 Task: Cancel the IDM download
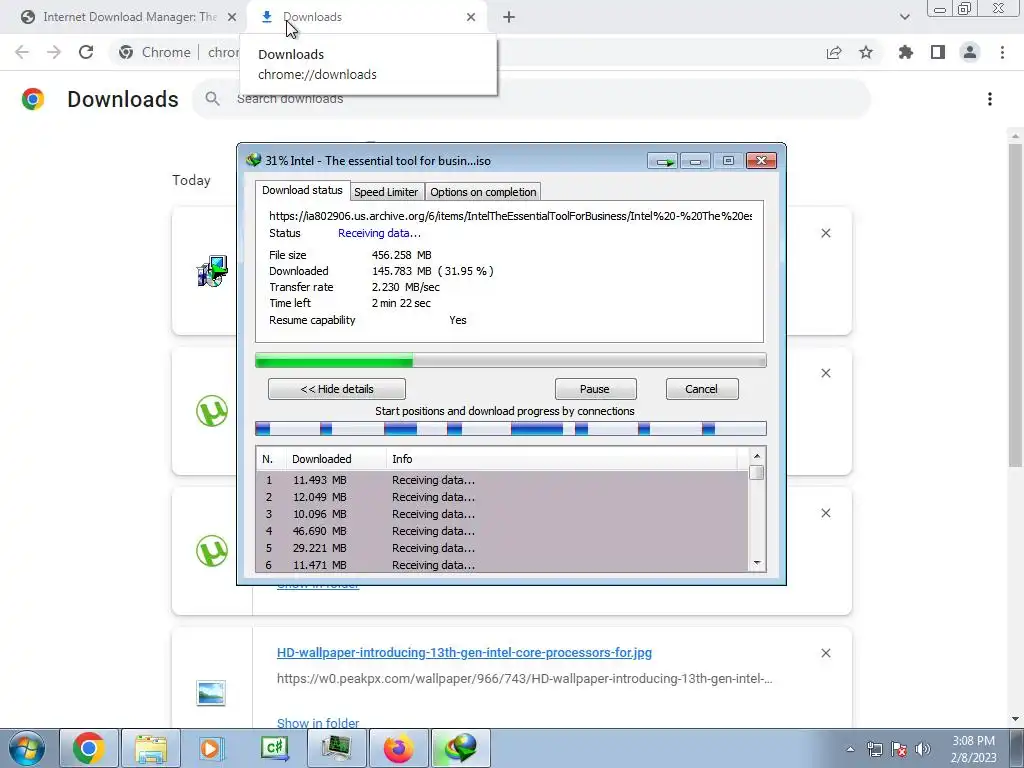[701, 389]
